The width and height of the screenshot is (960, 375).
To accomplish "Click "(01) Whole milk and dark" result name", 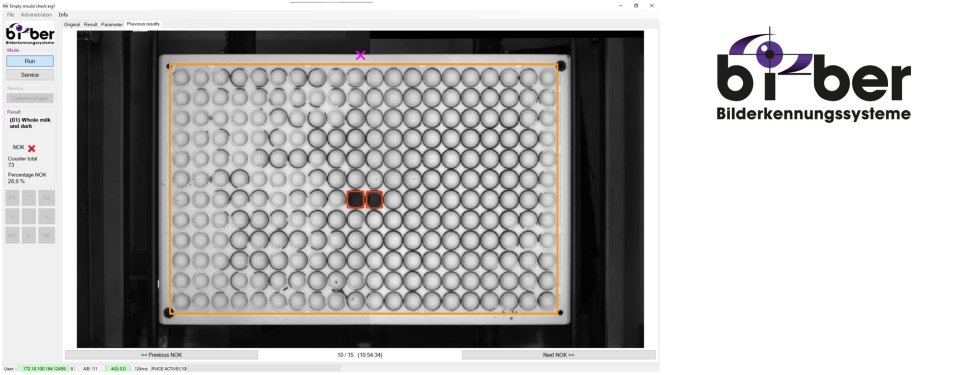I will point(29,123).
